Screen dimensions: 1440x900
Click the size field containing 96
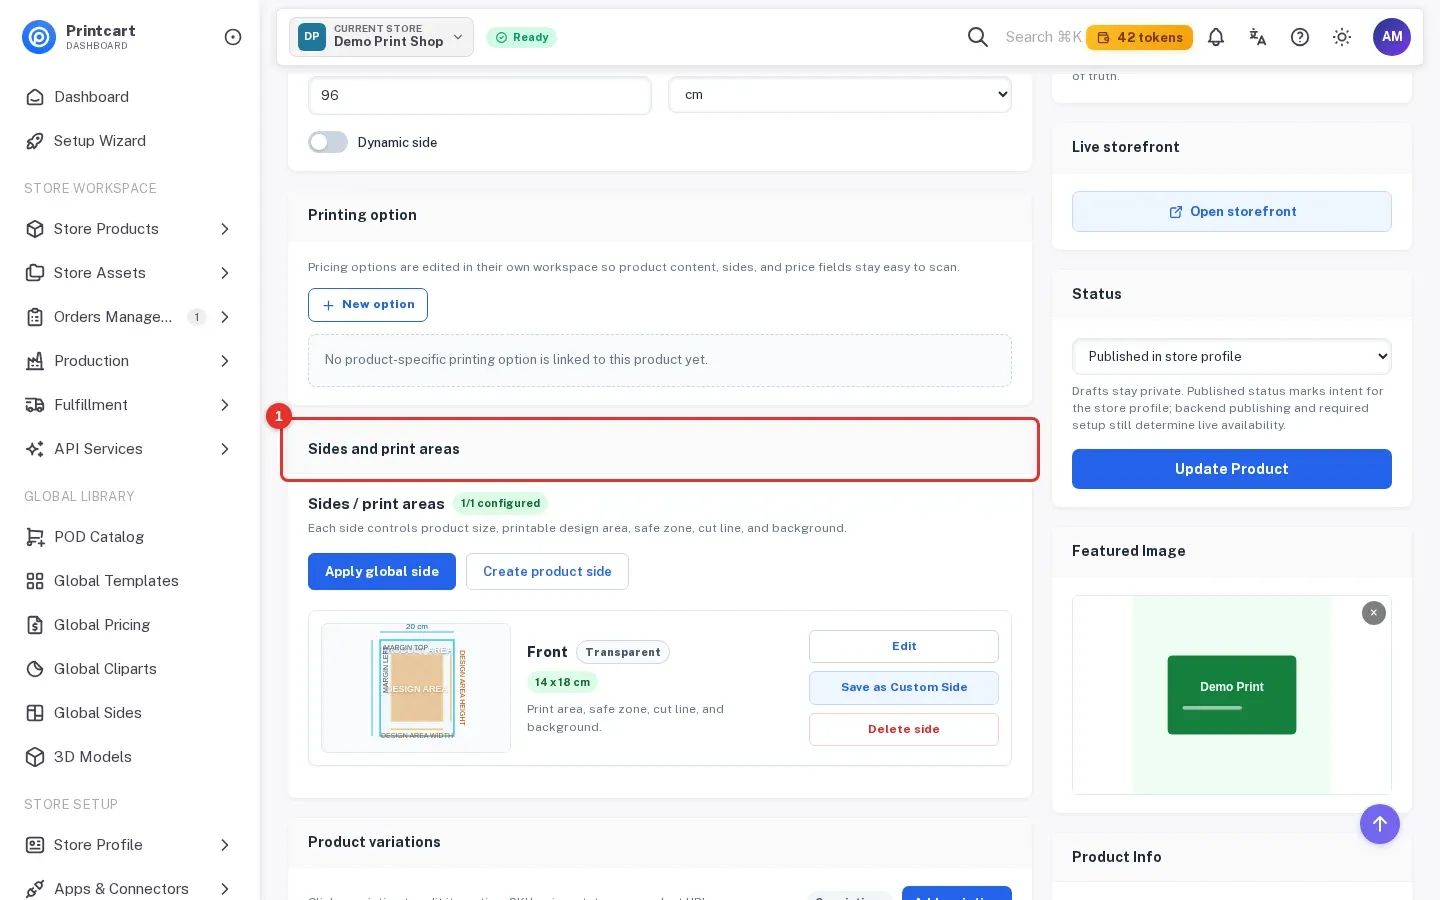pos(480,95)
